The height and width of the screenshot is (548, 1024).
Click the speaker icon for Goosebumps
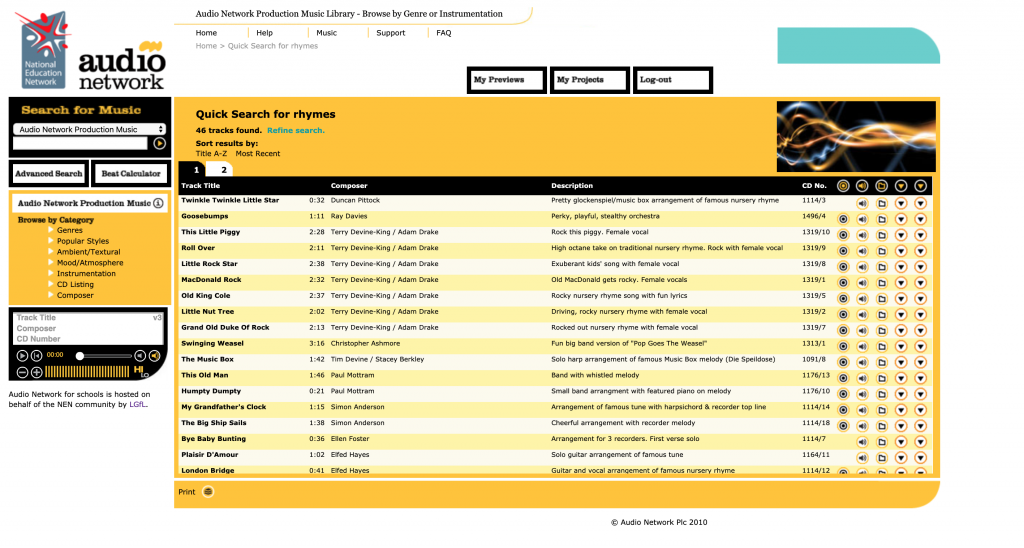tap(862, 219)
